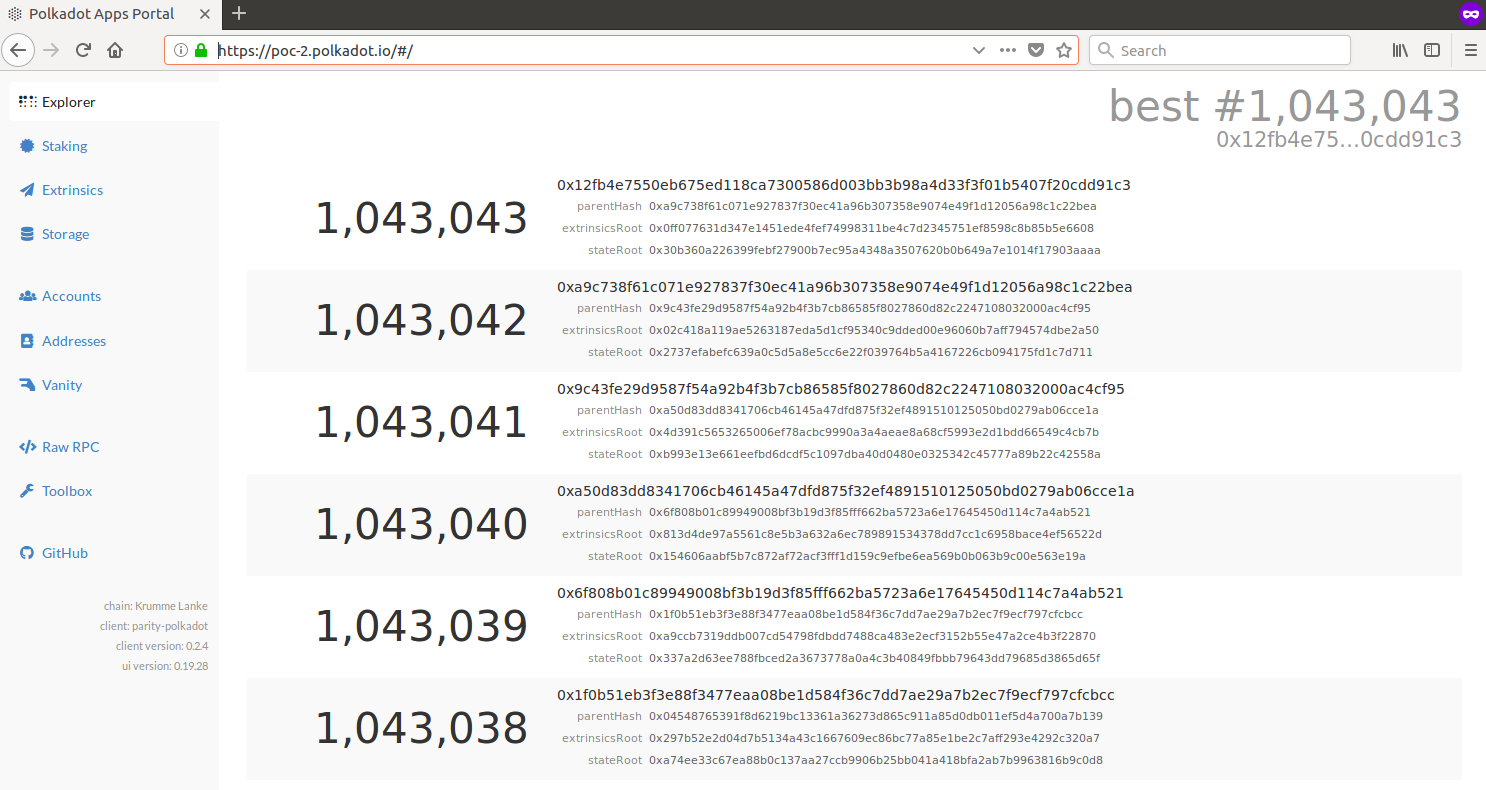Click block number 1,043,042
The image size is (1486, 790).
coord(421,321)
